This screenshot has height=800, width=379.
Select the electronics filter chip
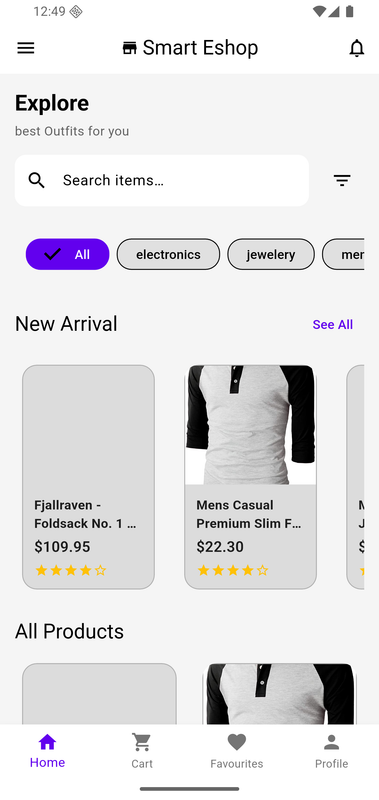click(x=168, y=254)
